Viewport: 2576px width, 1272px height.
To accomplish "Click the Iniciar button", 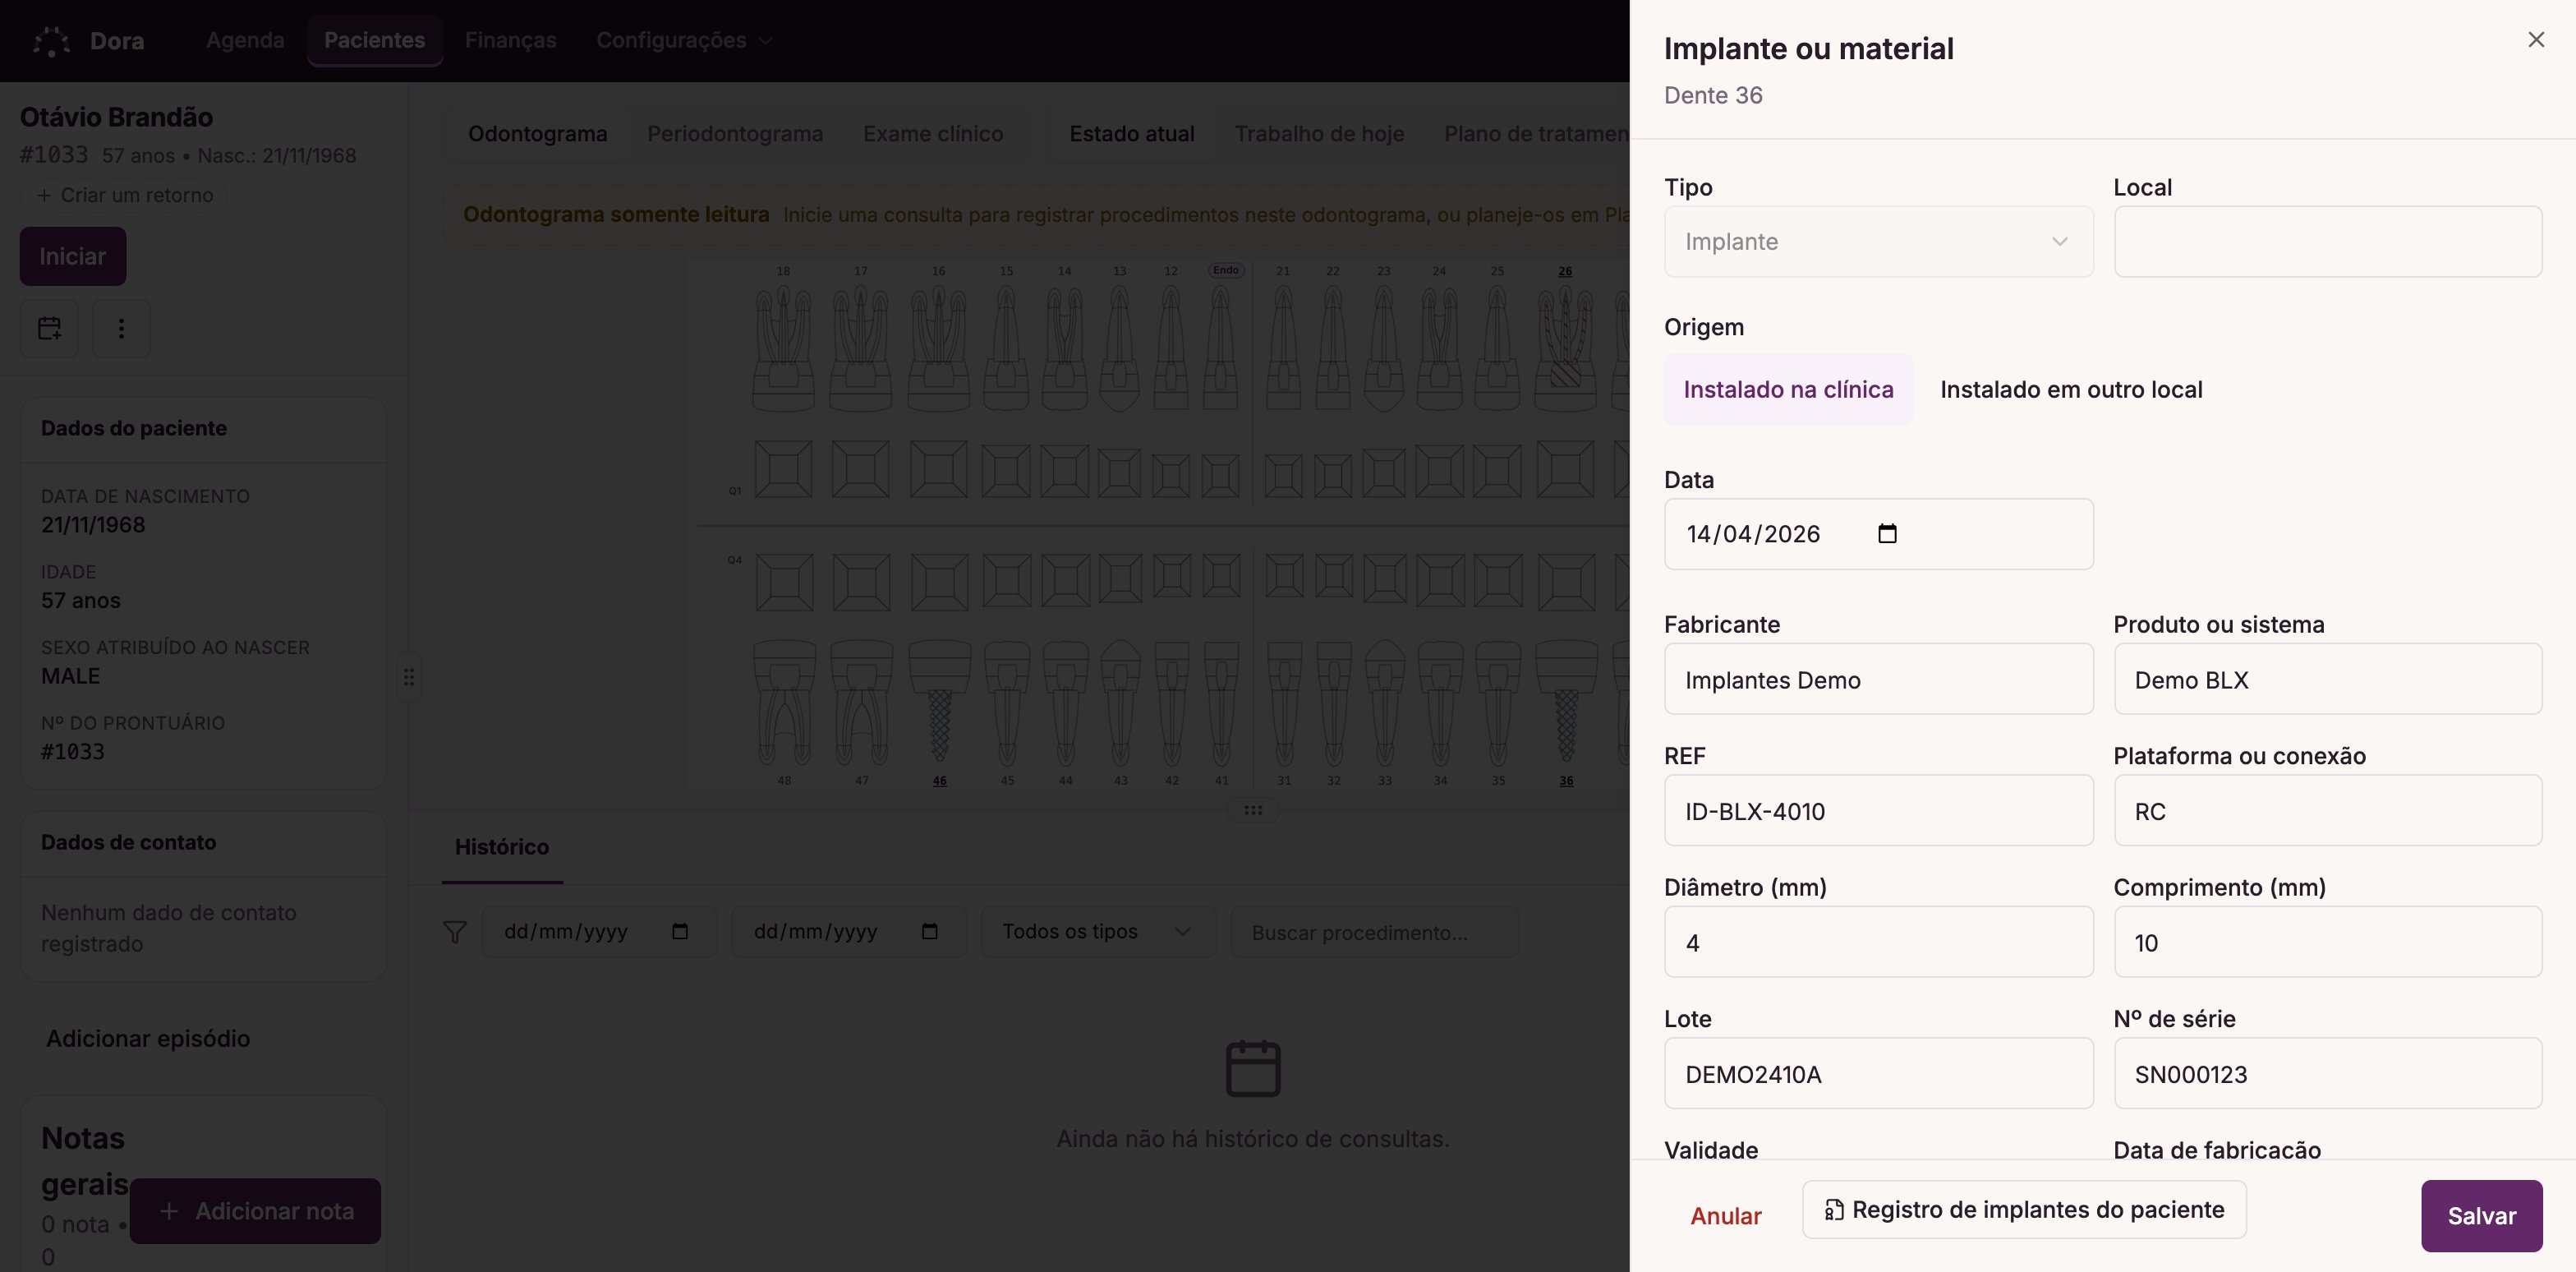I will coord(73,256).
